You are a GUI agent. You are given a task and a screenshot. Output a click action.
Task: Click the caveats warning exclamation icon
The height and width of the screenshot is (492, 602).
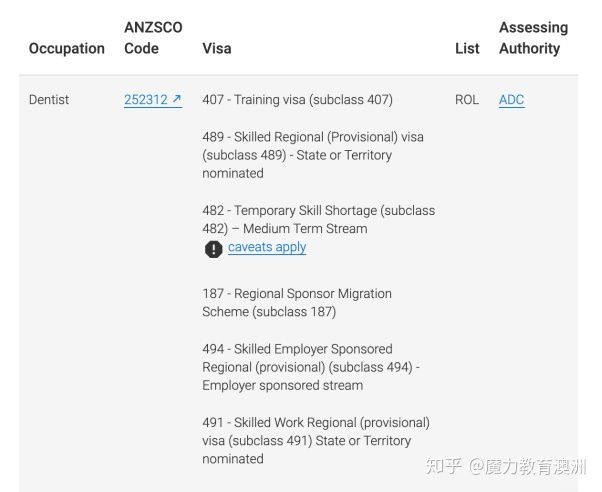point(213,248)
